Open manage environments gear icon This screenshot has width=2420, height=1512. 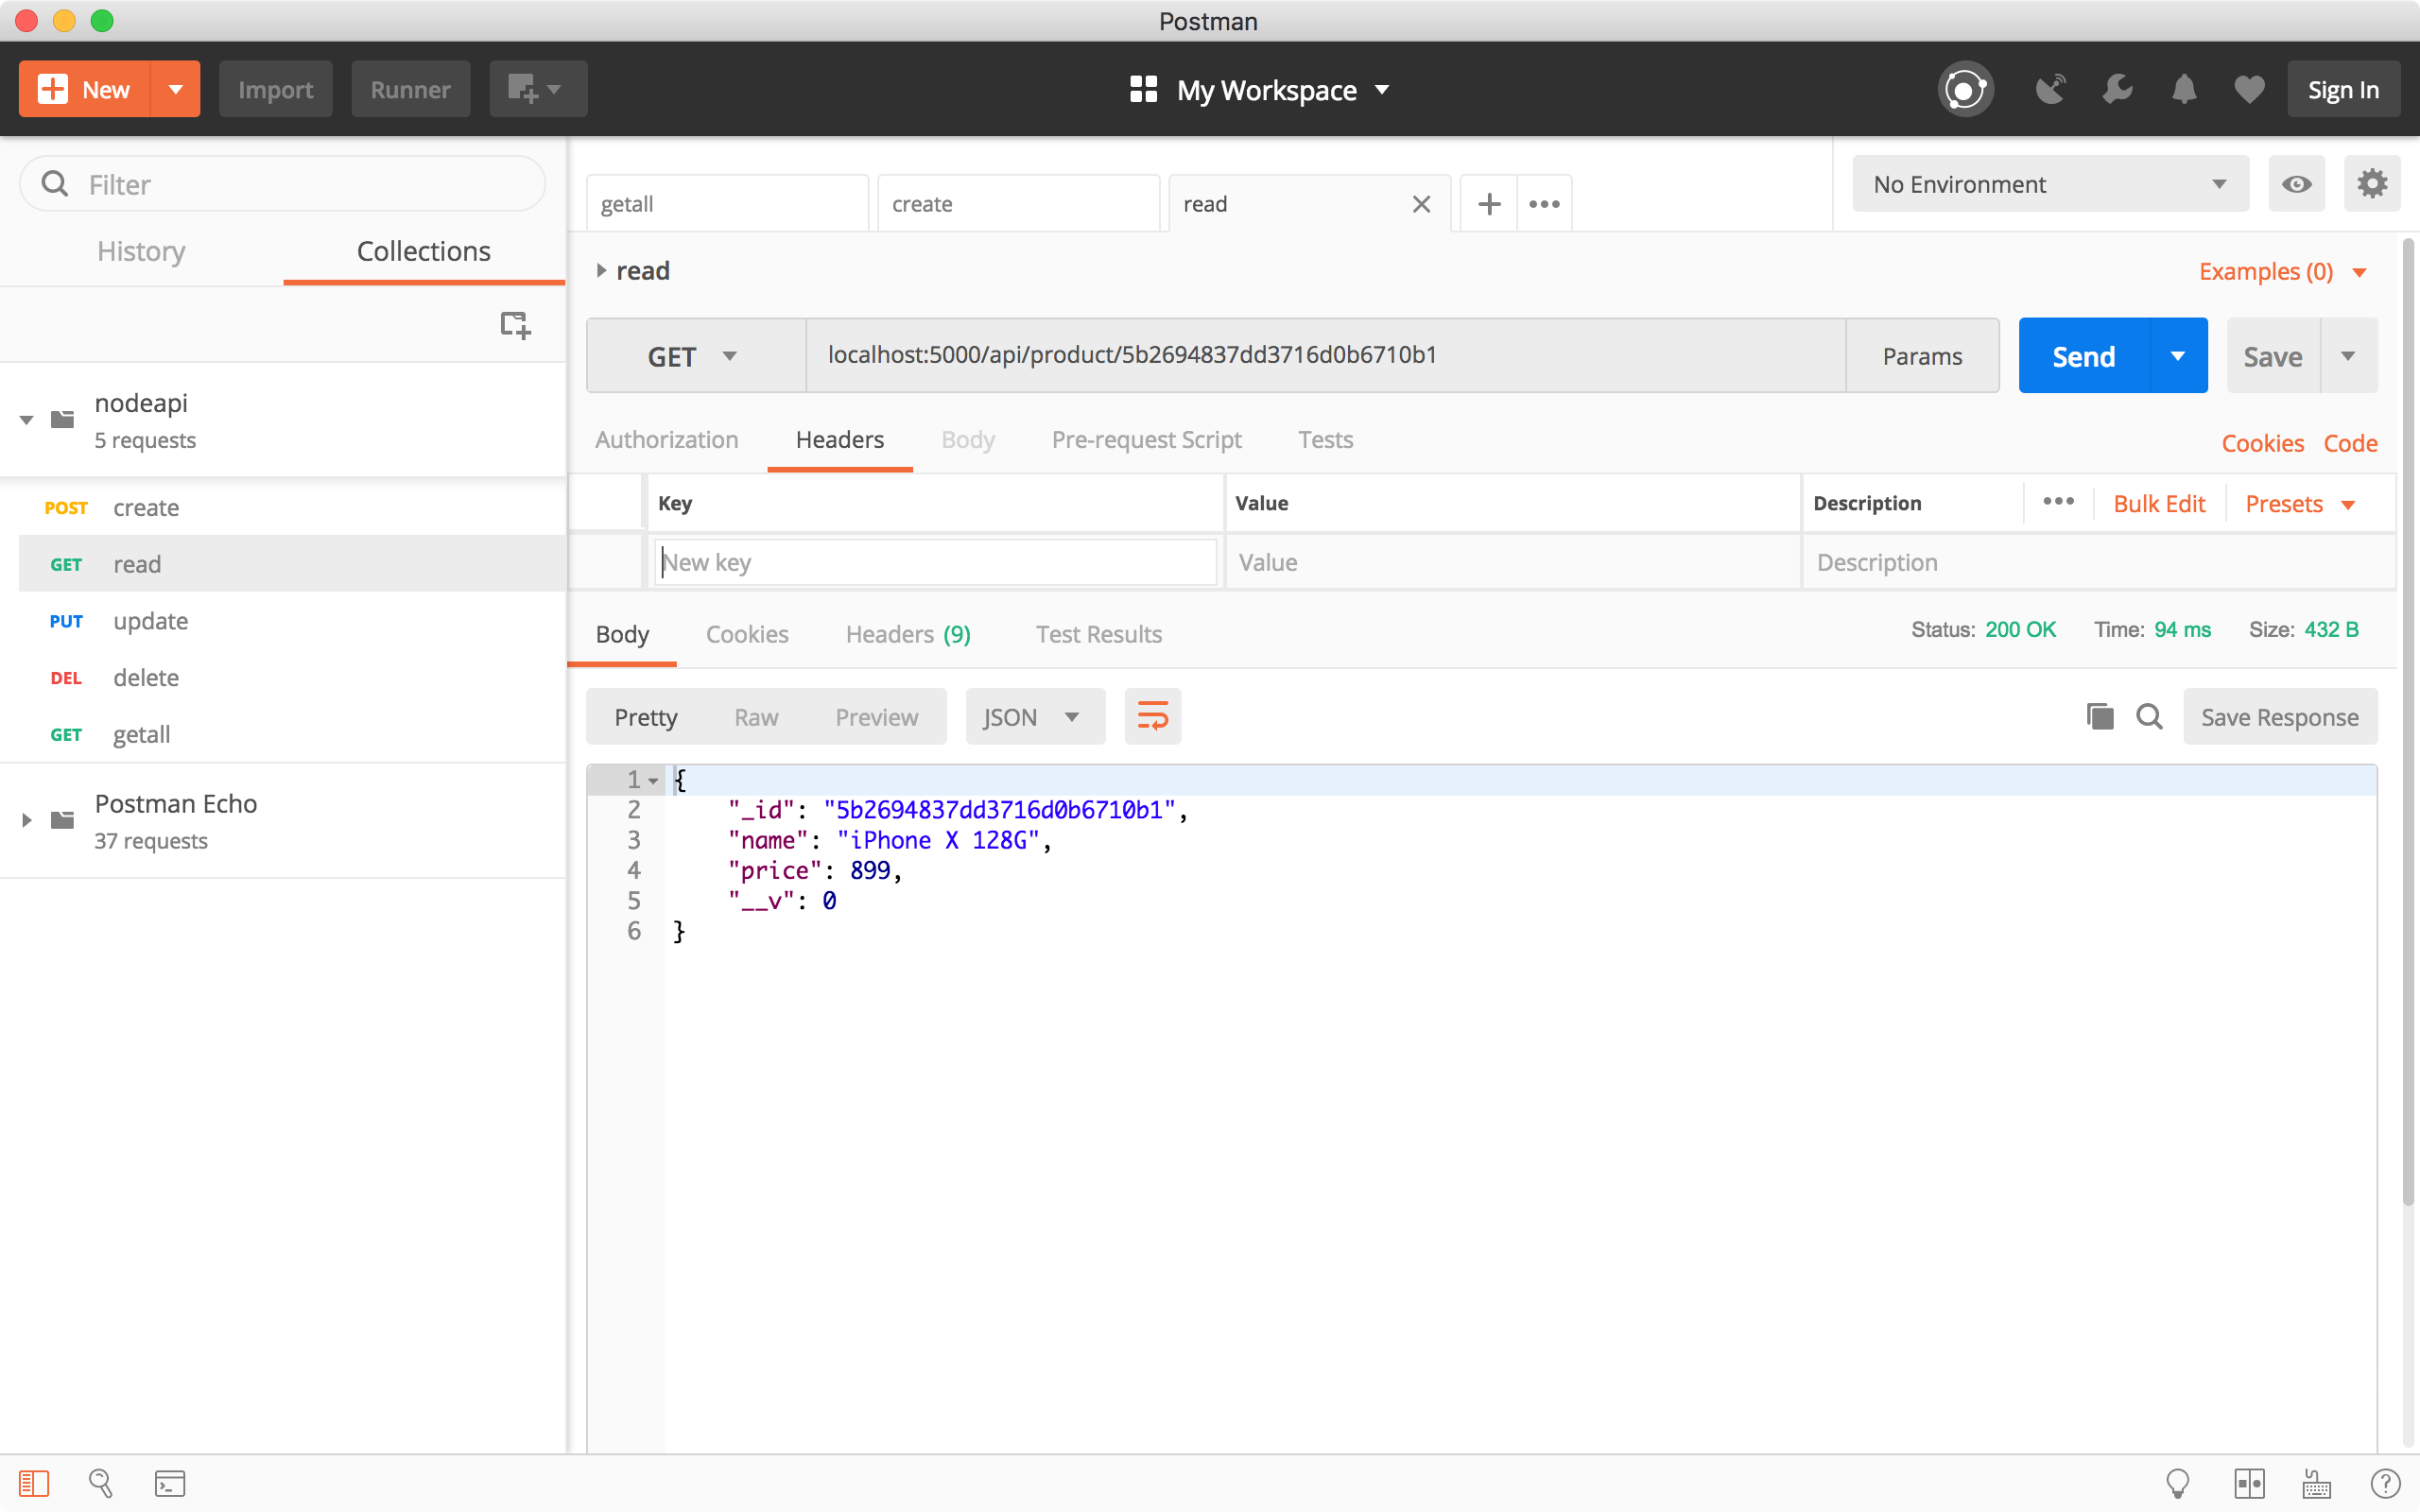(x=2372, y=184)
